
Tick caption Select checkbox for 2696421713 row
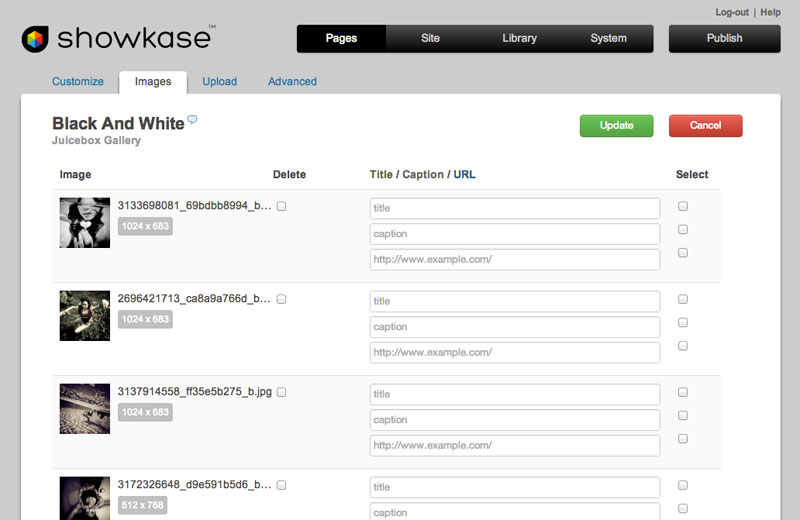pos(683,323)
